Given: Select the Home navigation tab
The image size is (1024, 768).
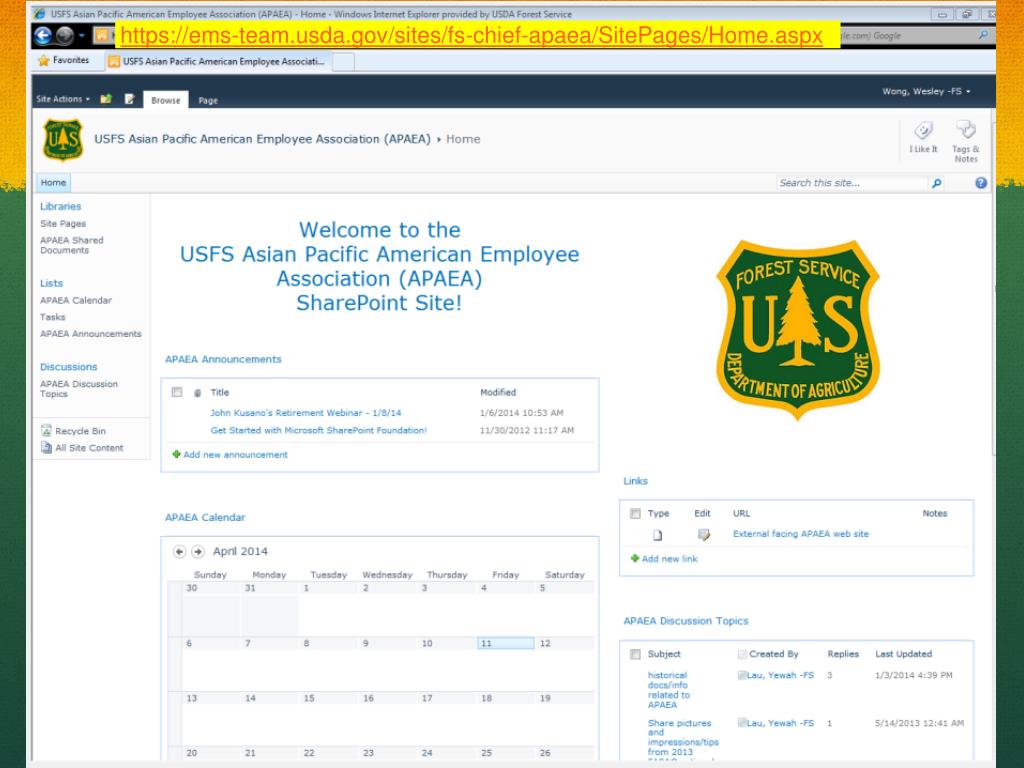Looking at the screenshot, I should click(x=53, y=183).
